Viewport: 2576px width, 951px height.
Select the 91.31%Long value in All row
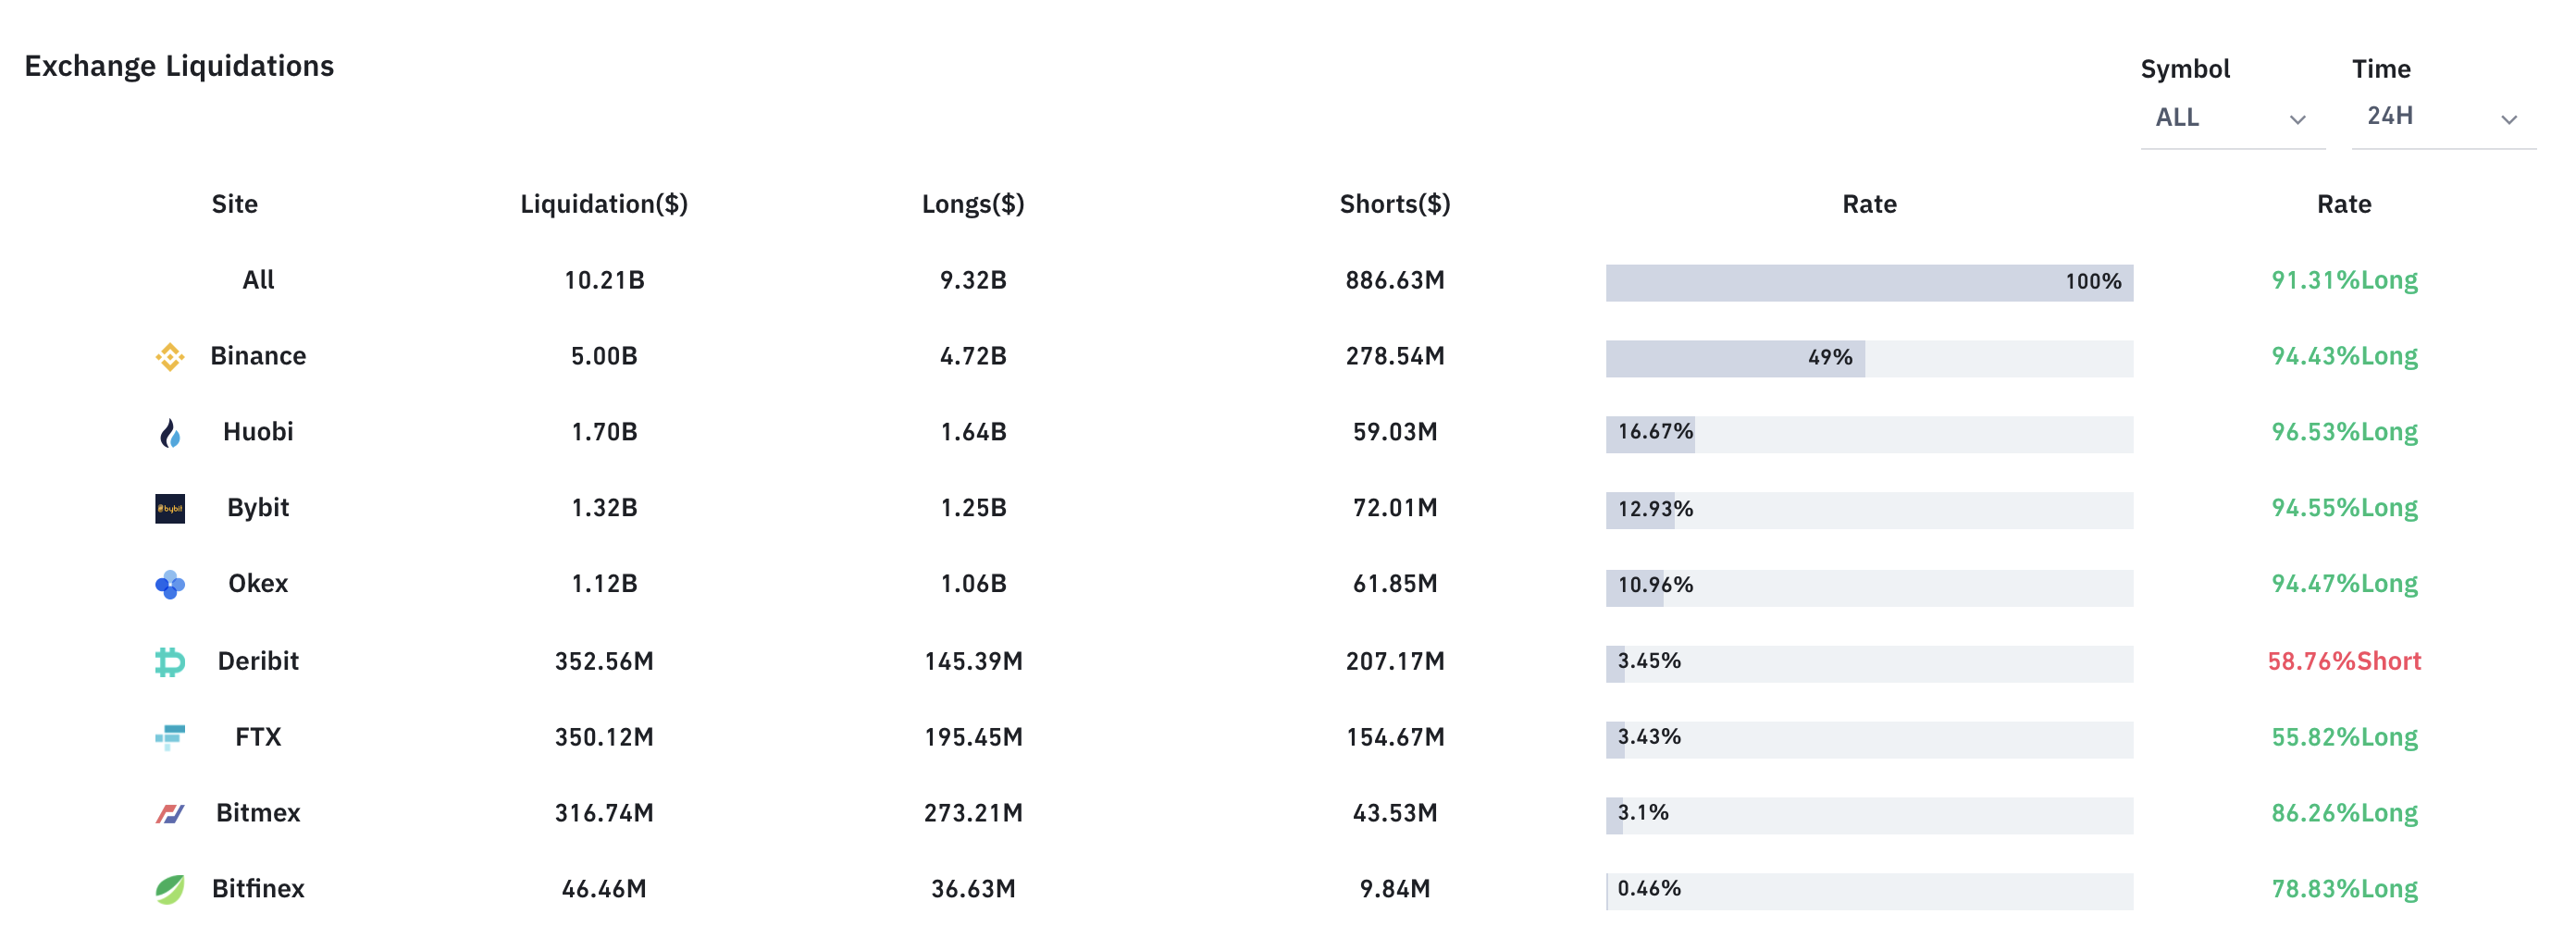click(x=2344, y=280)
